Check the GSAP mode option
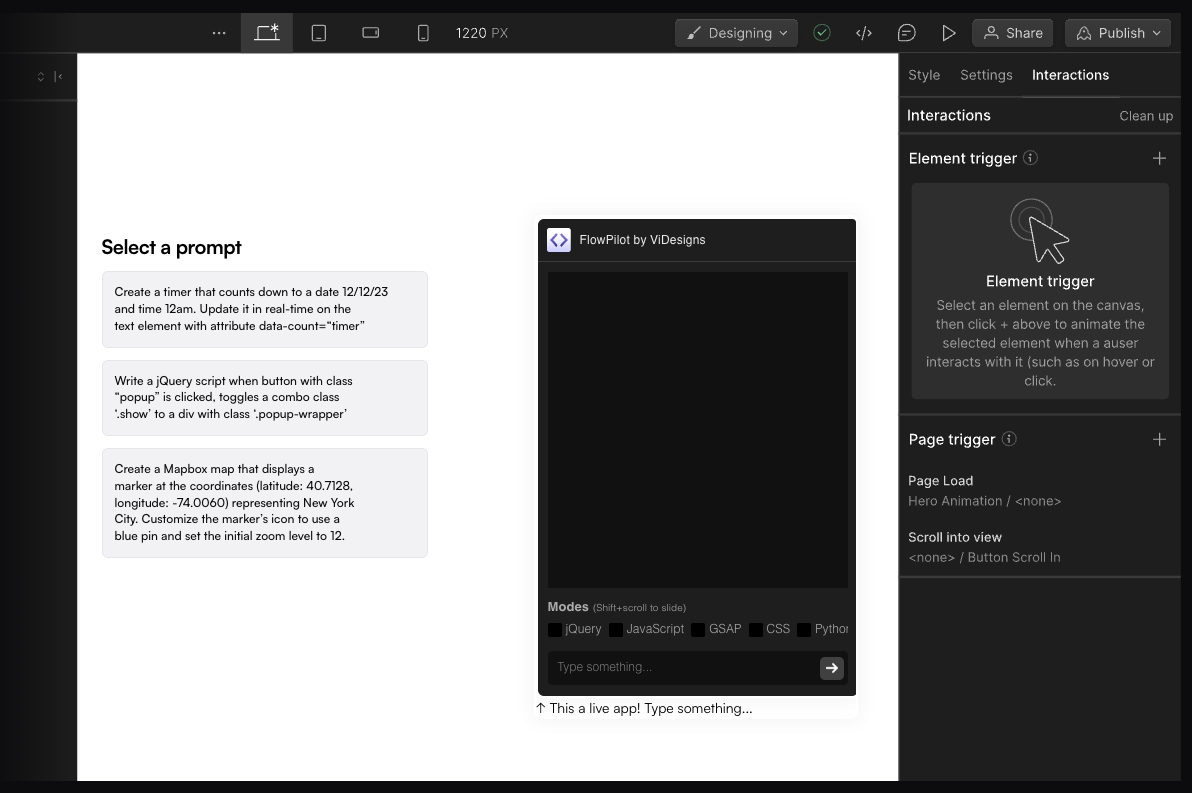The width and height of the screenshot is (1192, 793). pyautogui.click(x=697, y=629)
